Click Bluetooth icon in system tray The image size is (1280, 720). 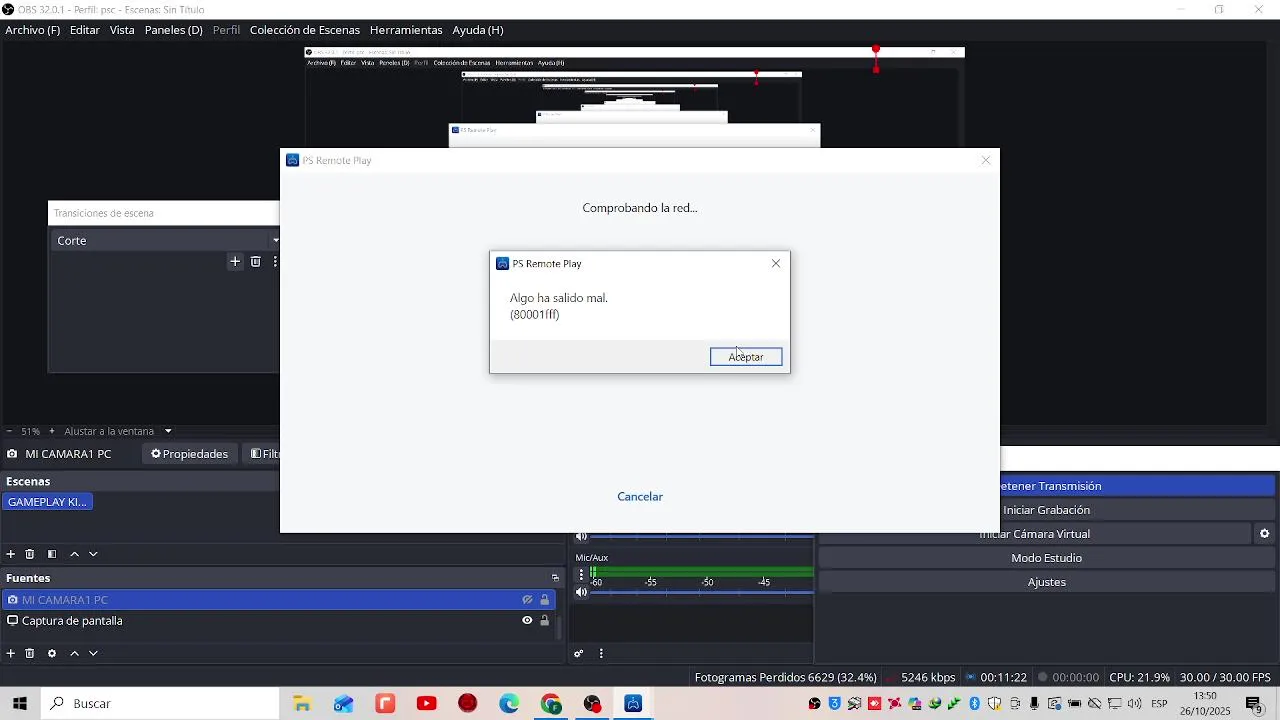coord(975,704)
